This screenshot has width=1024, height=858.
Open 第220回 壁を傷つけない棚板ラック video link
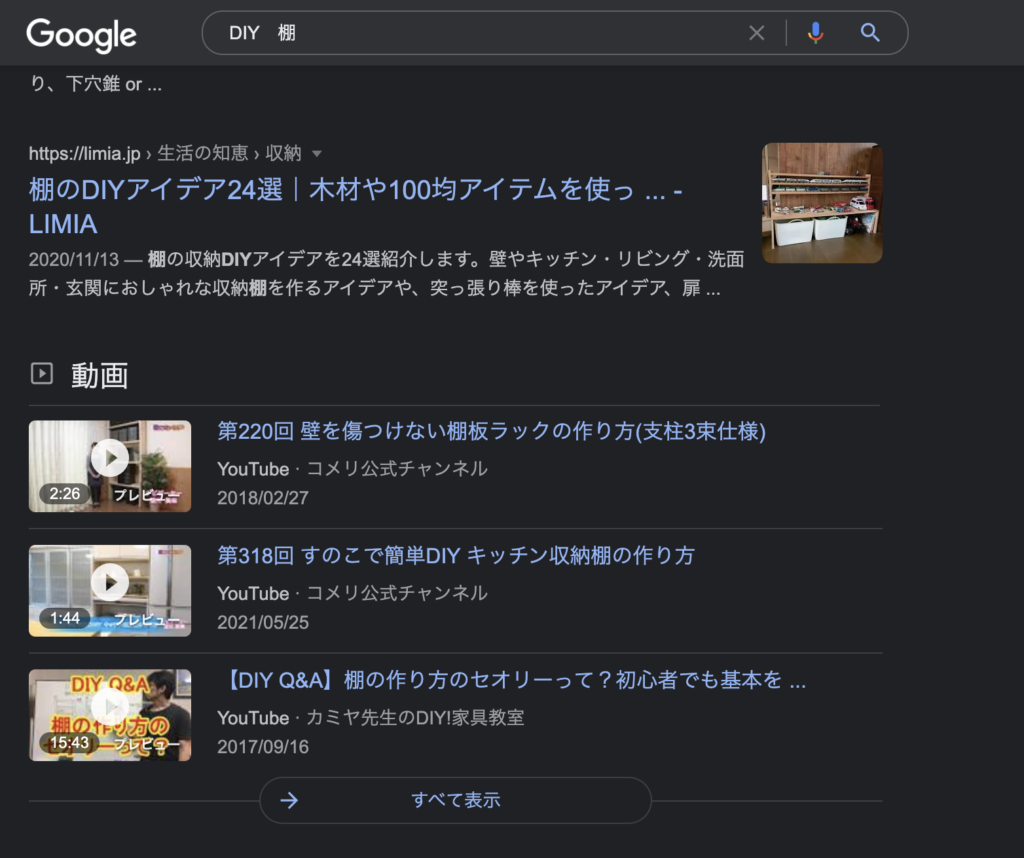pos(491,431)
